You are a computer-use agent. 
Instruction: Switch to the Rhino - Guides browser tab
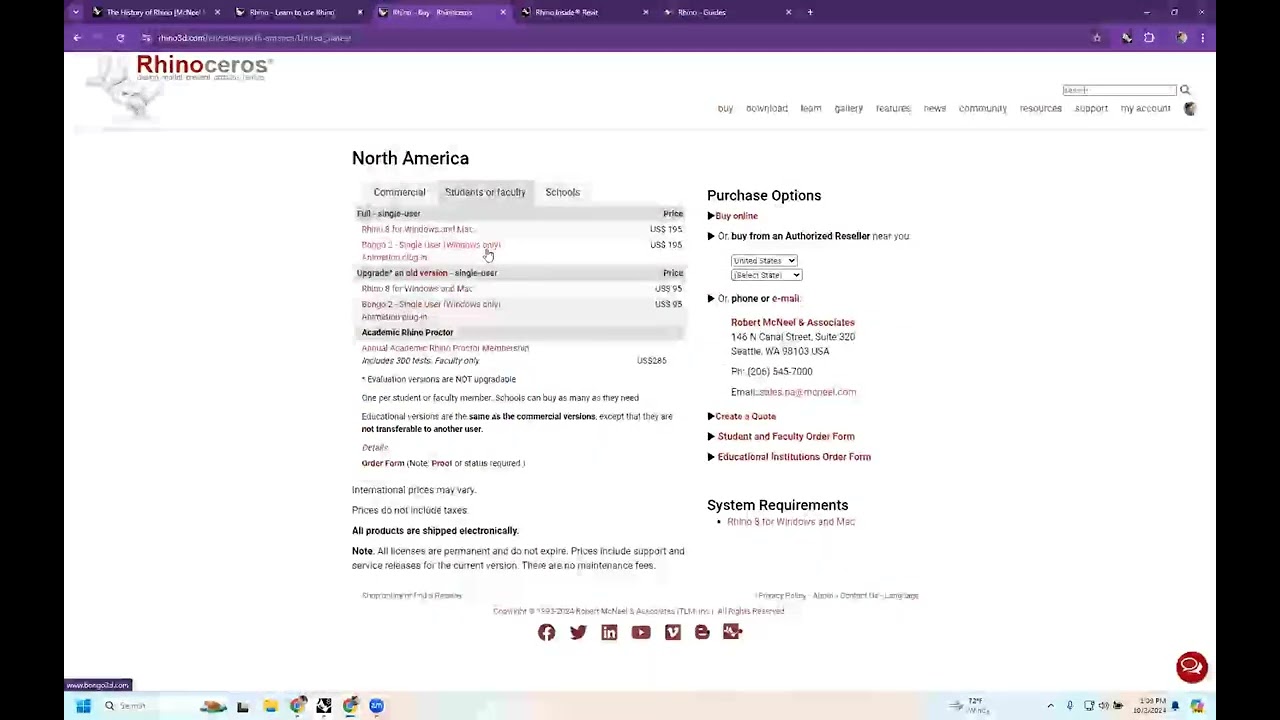point(726,12)
